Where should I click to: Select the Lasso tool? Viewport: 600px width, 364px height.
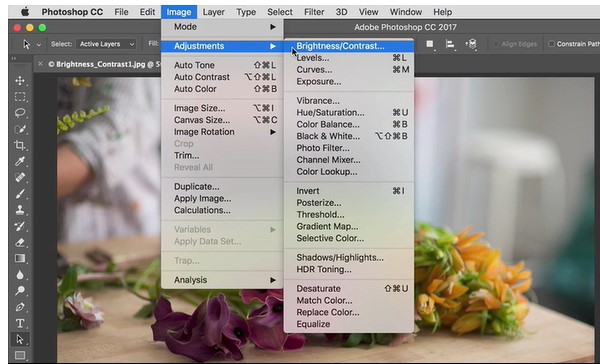(20, 113)
